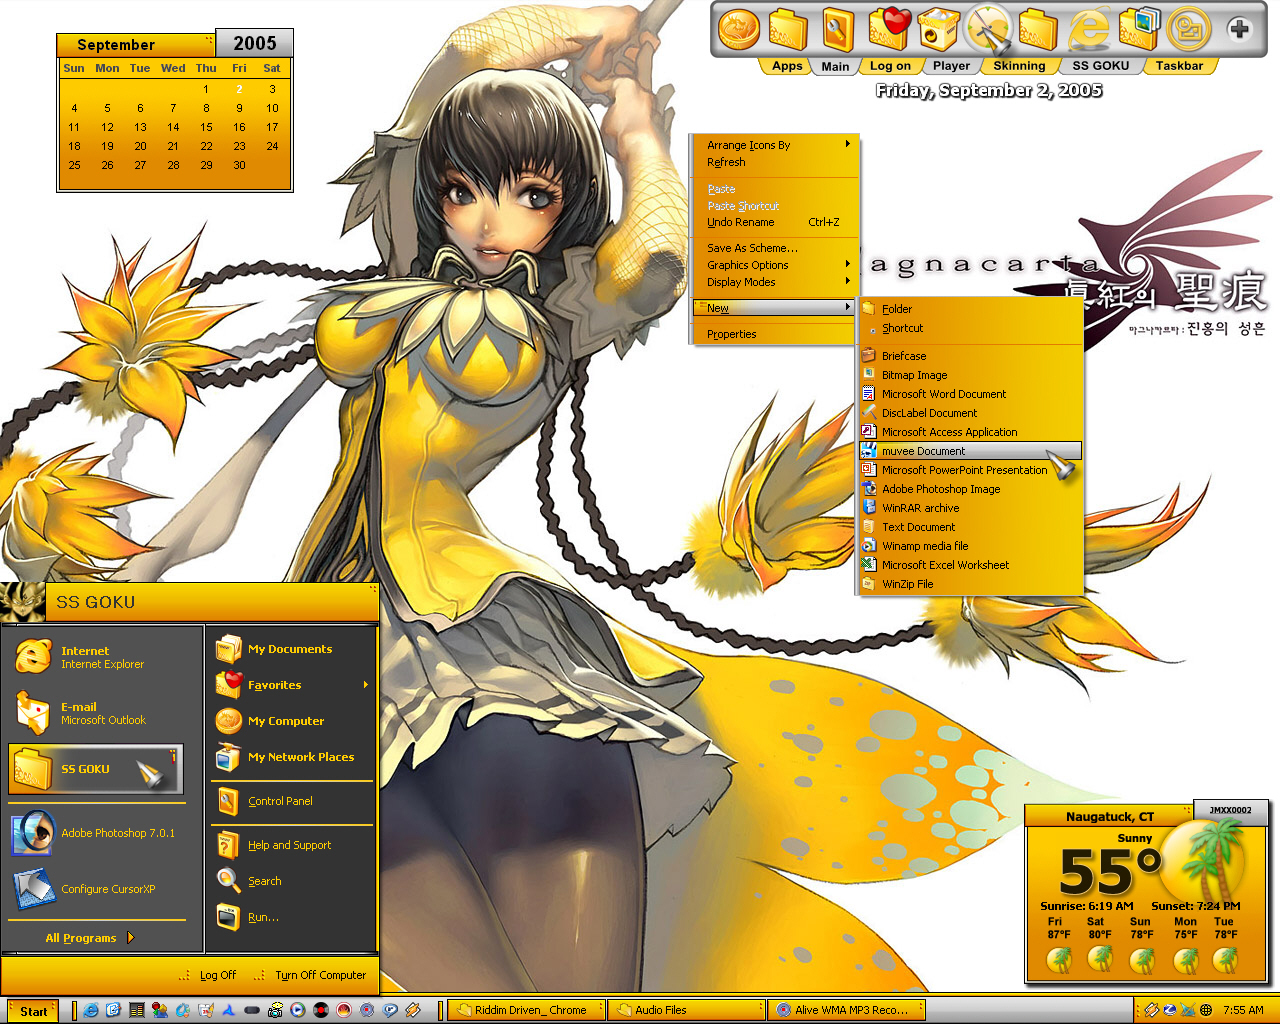Click the Log Off button
1280x1024 pixels.
click(208, 975)
